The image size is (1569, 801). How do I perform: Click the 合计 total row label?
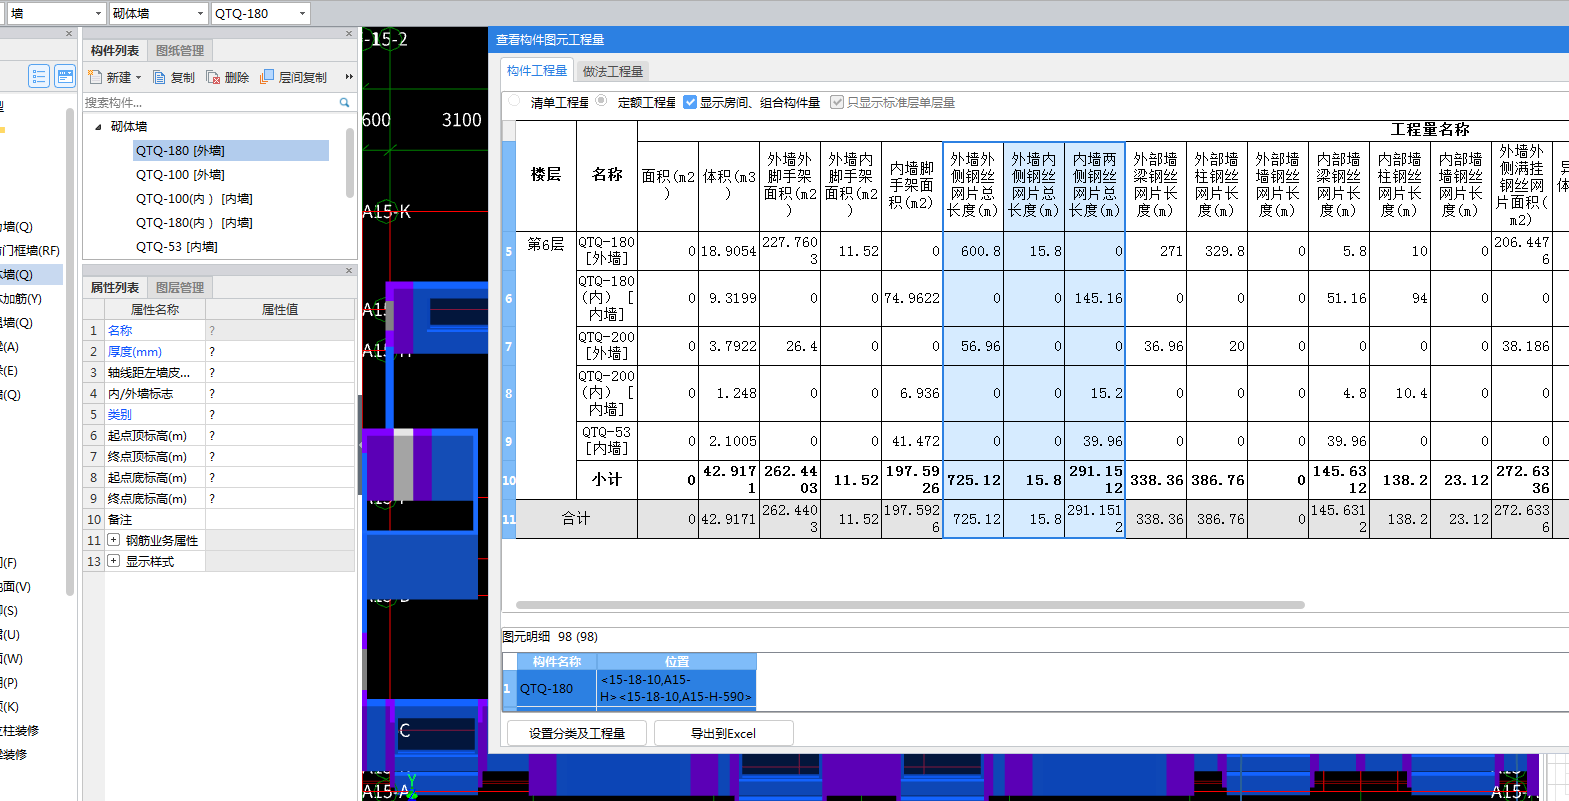point(576,518)
